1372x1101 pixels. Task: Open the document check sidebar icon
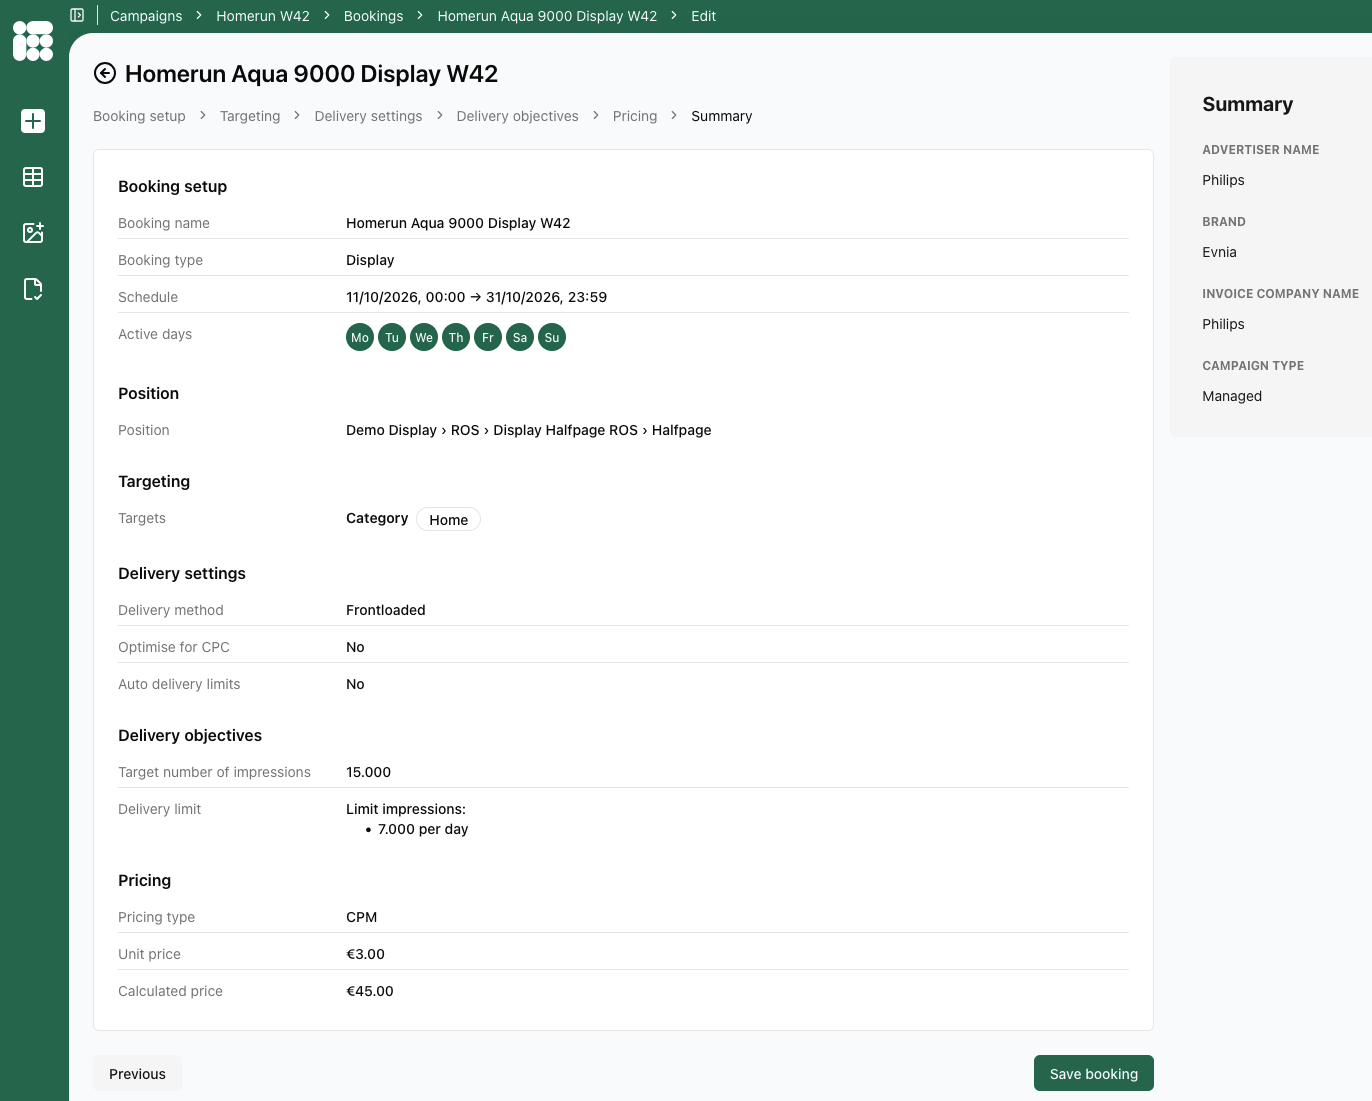pyautogui.click(x=33, y=289)
